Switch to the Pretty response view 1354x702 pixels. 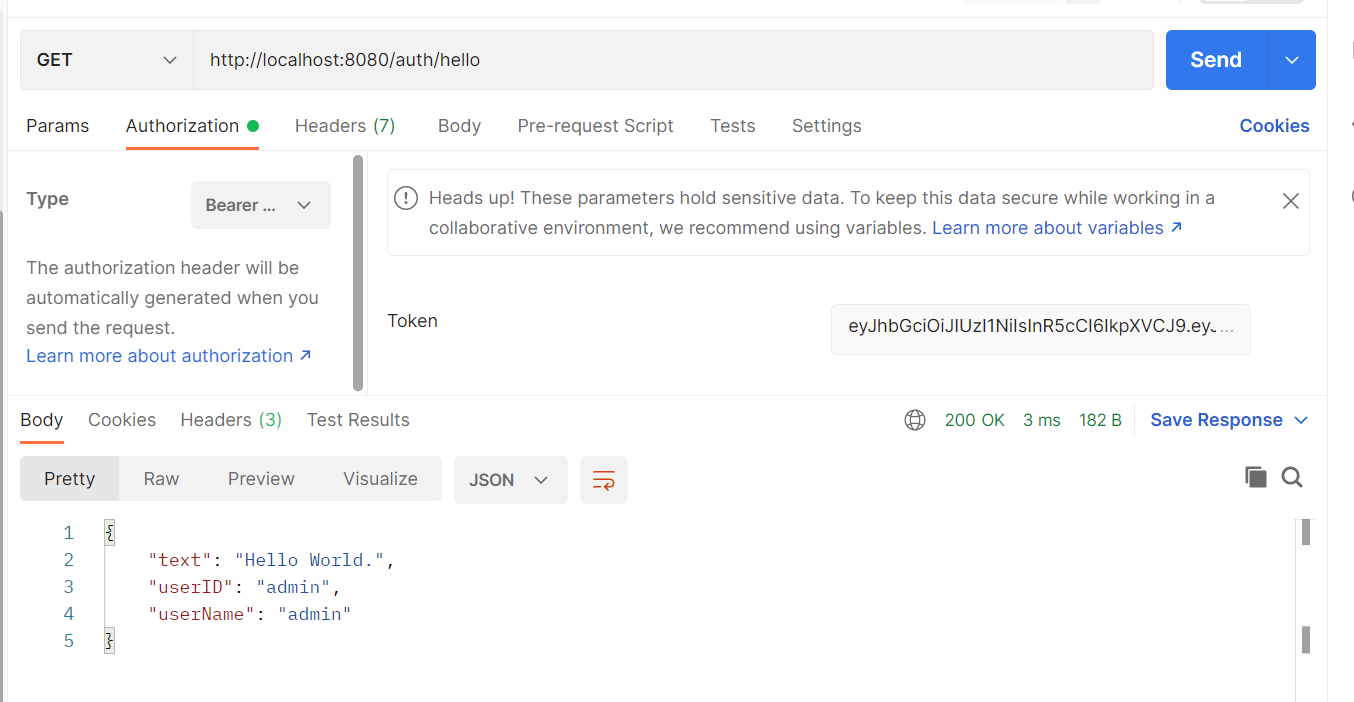point(70,479)
